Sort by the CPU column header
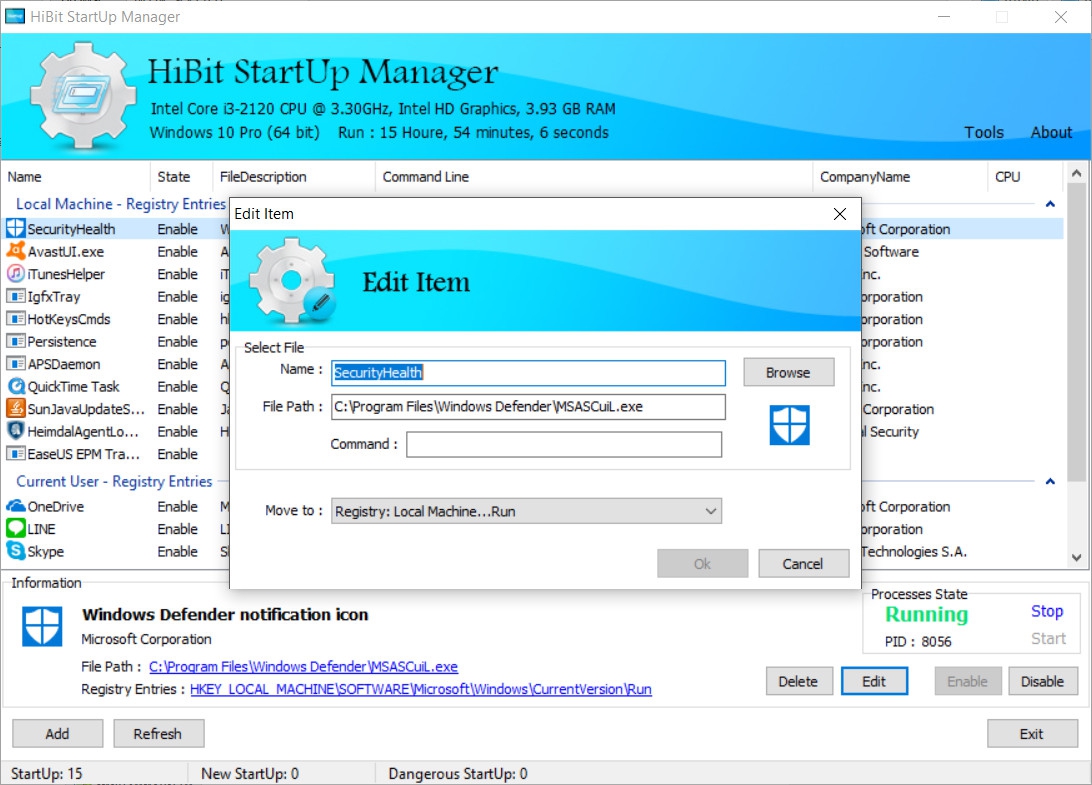1092x785 pixels. coord(1024,177)
